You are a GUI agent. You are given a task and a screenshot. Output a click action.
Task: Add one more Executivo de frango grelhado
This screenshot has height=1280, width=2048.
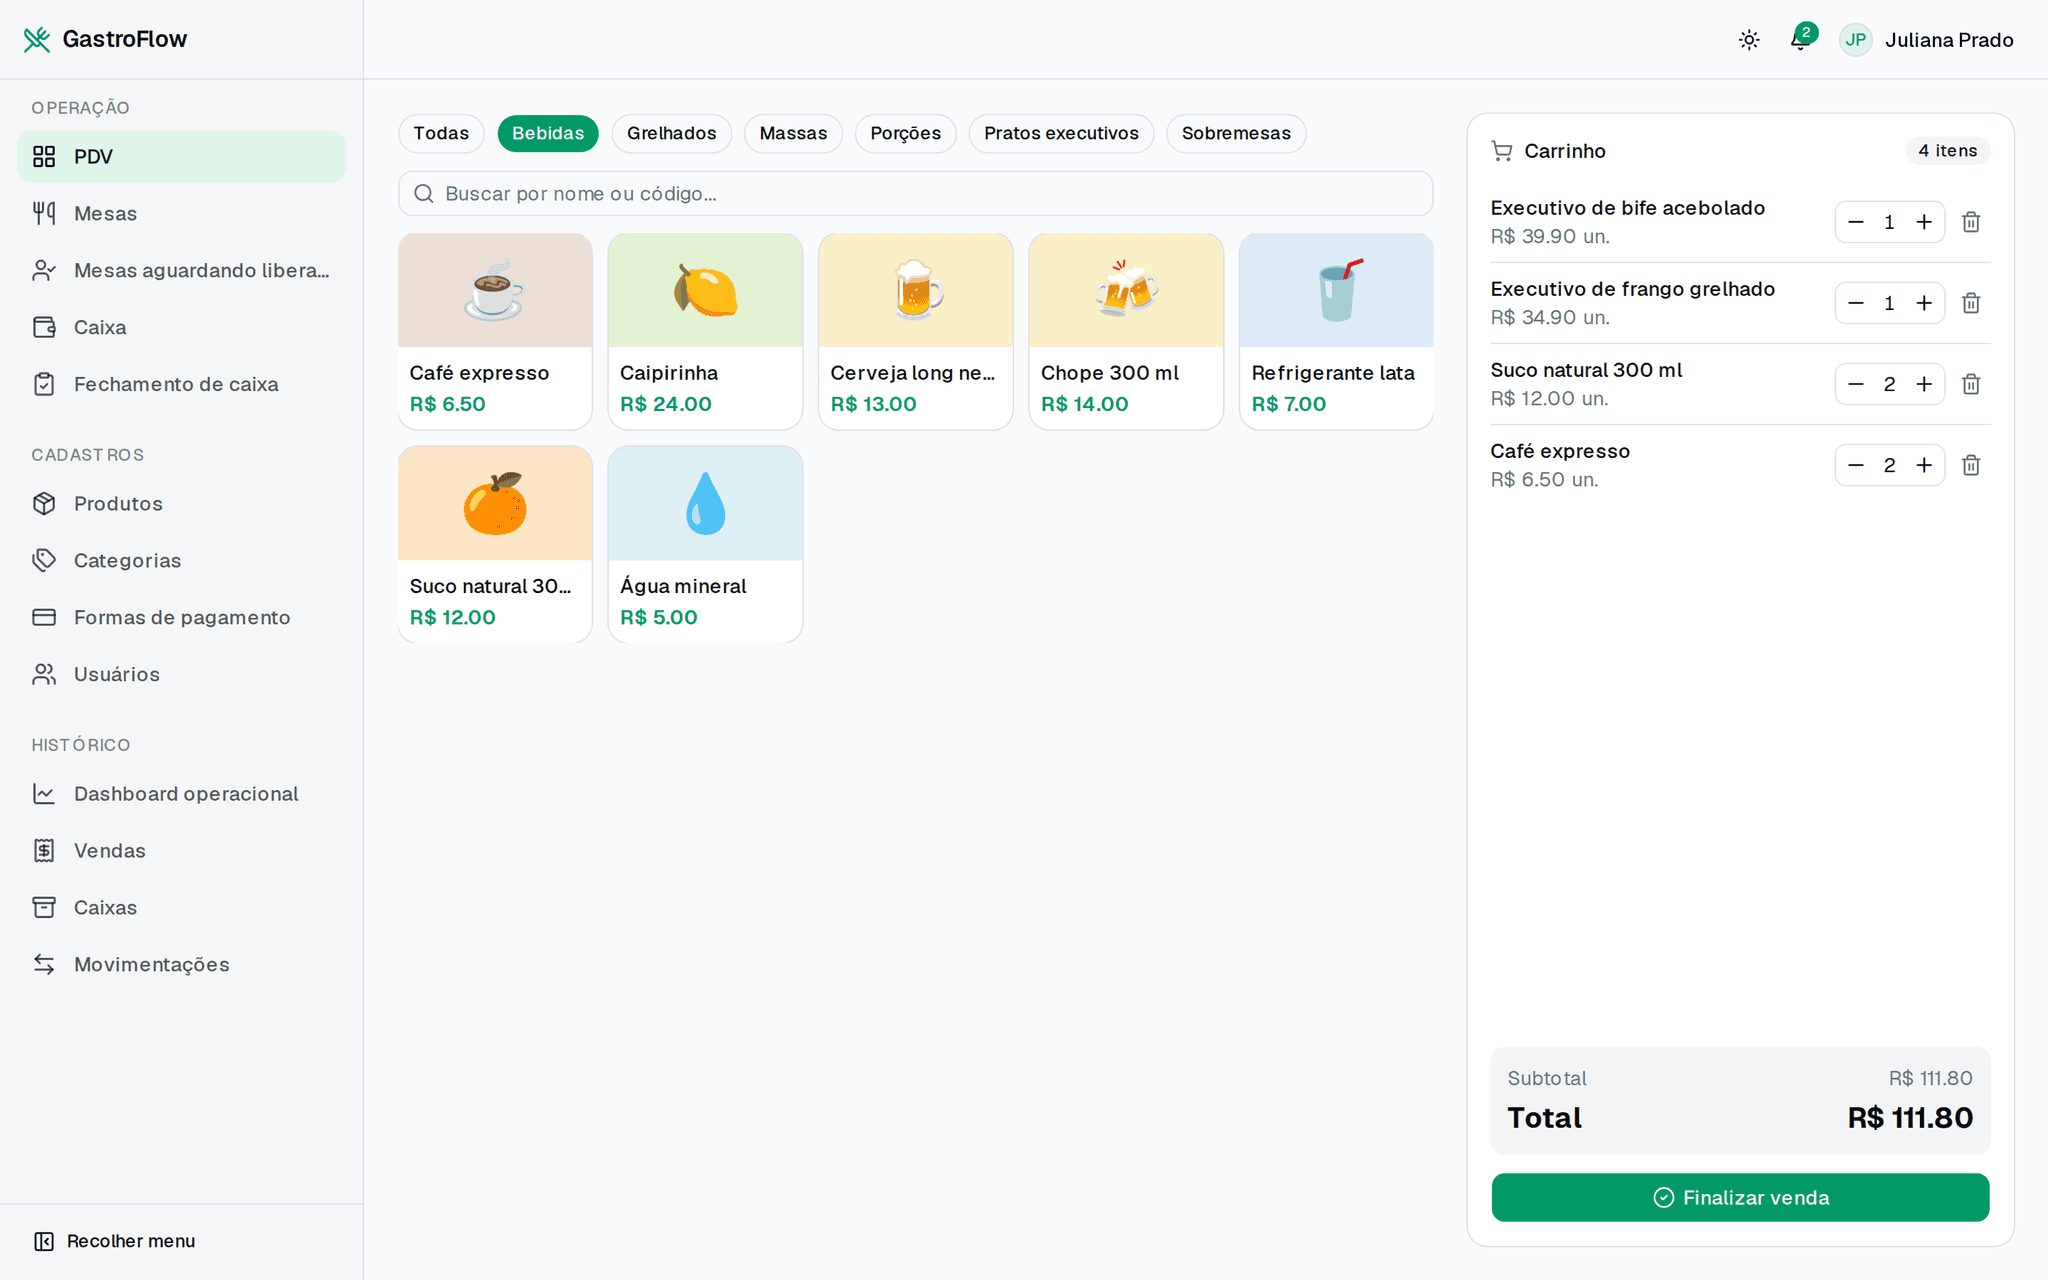[x=1924, y=303]
